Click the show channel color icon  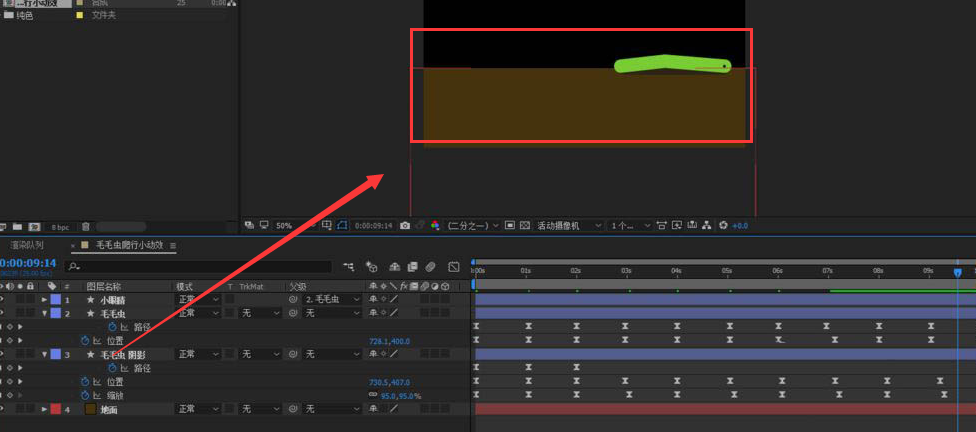pyautogui.click(x=435, y=226)
